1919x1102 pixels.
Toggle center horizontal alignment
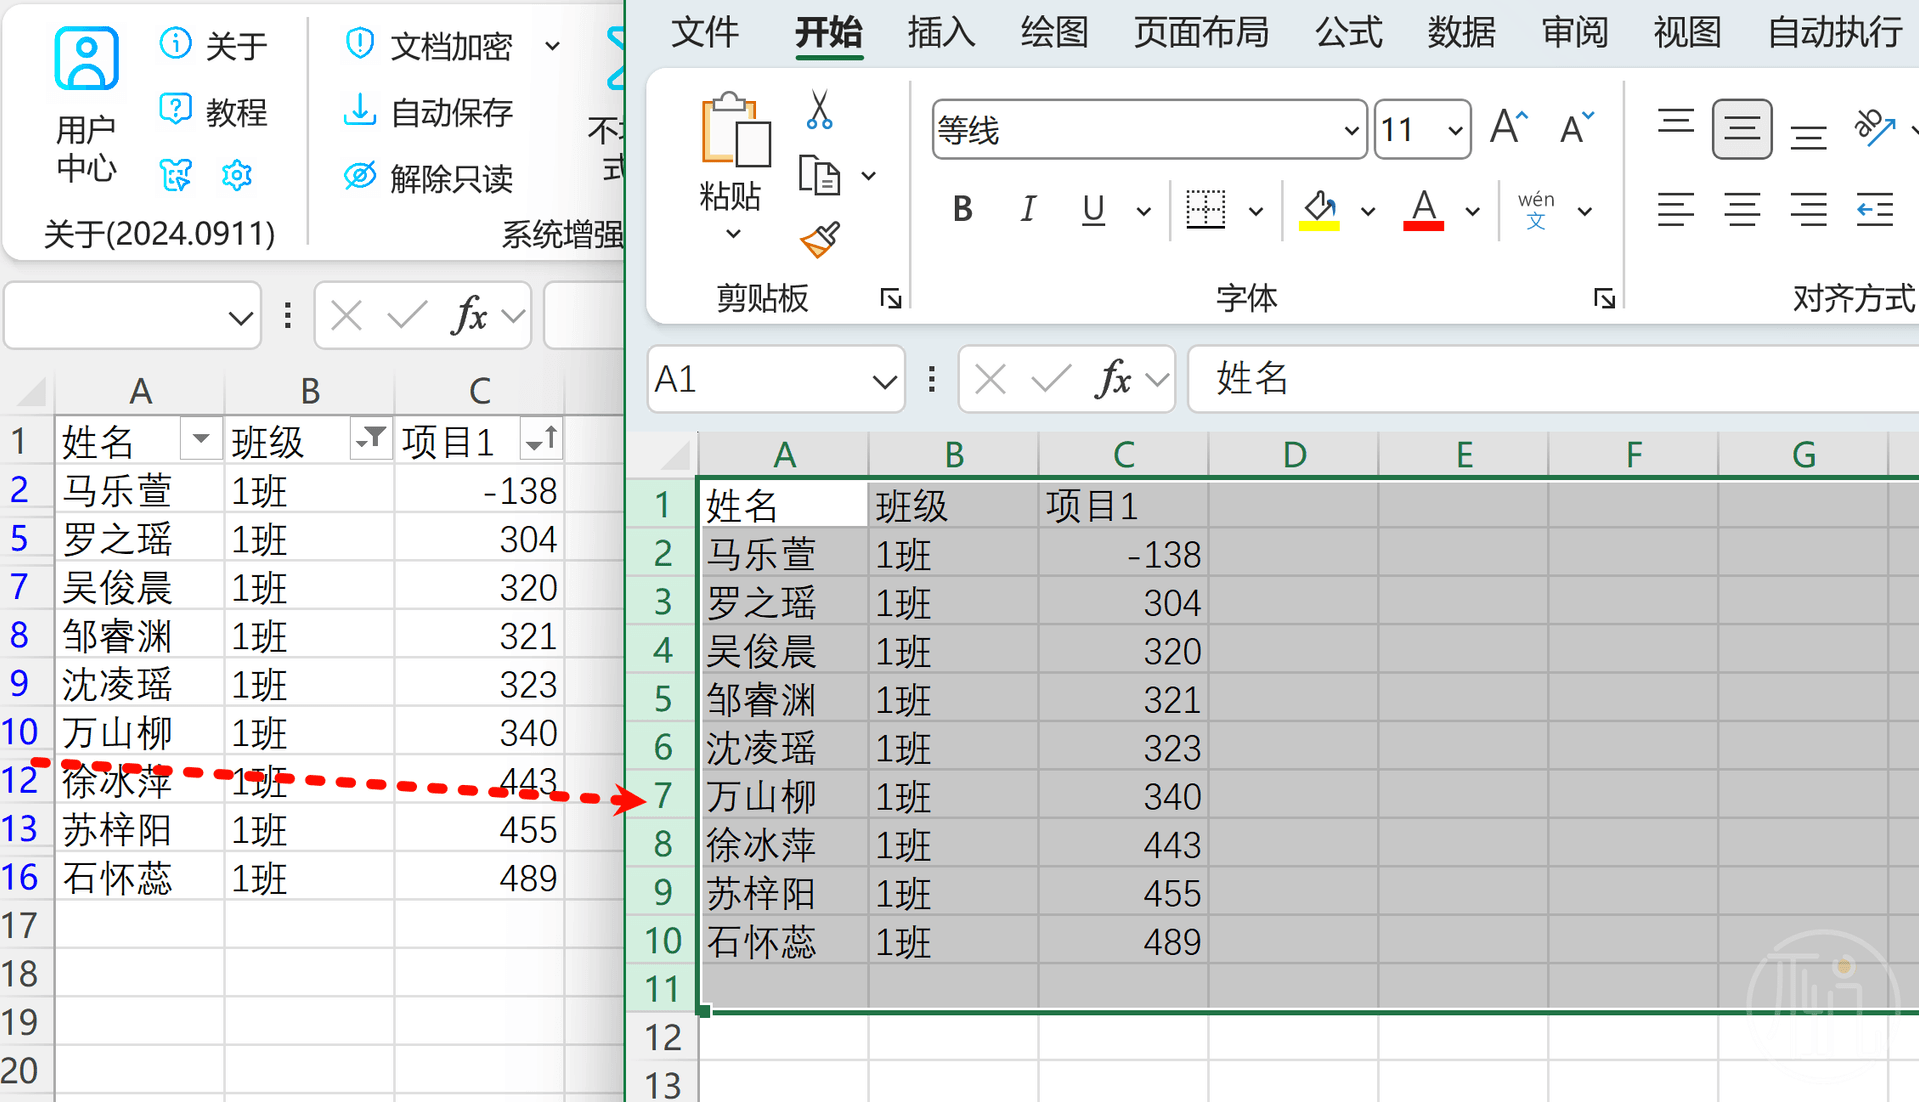click(1742, 209)
